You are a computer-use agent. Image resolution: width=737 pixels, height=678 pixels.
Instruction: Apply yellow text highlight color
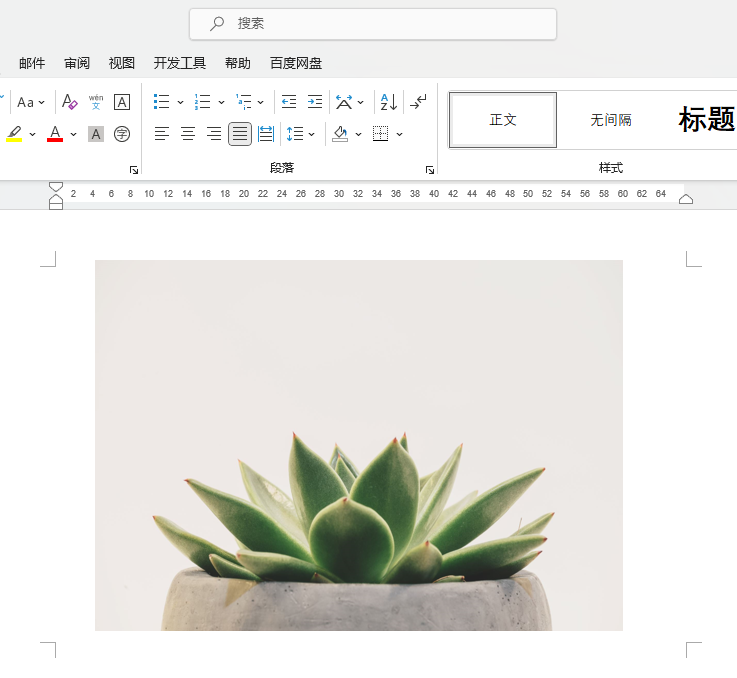coord(15,134)
